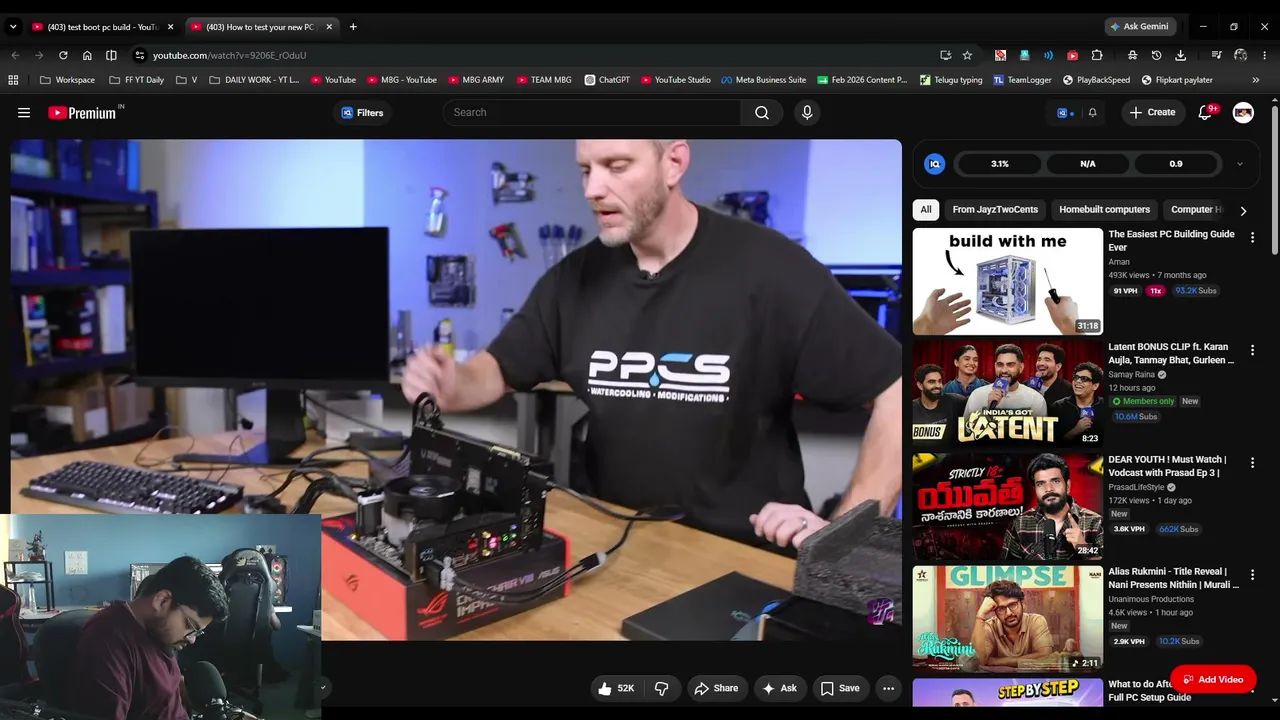Click the red YouTube extension icon in toolbar
1280x720 pixels.
[x=1073, y=55]
